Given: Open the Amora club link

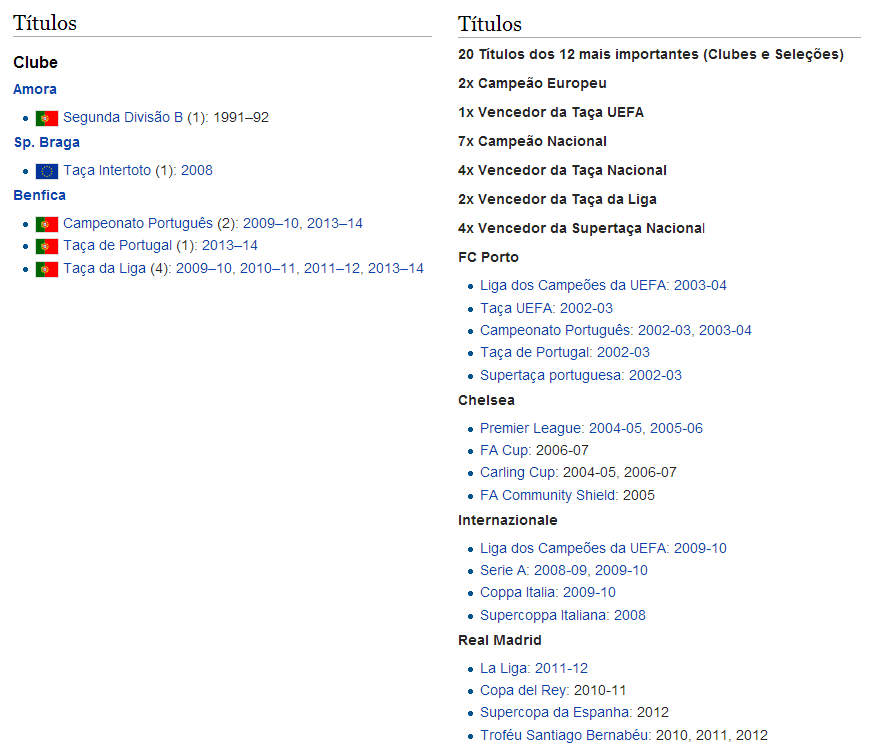Looking at the screenshot, I should pos(35,89).
